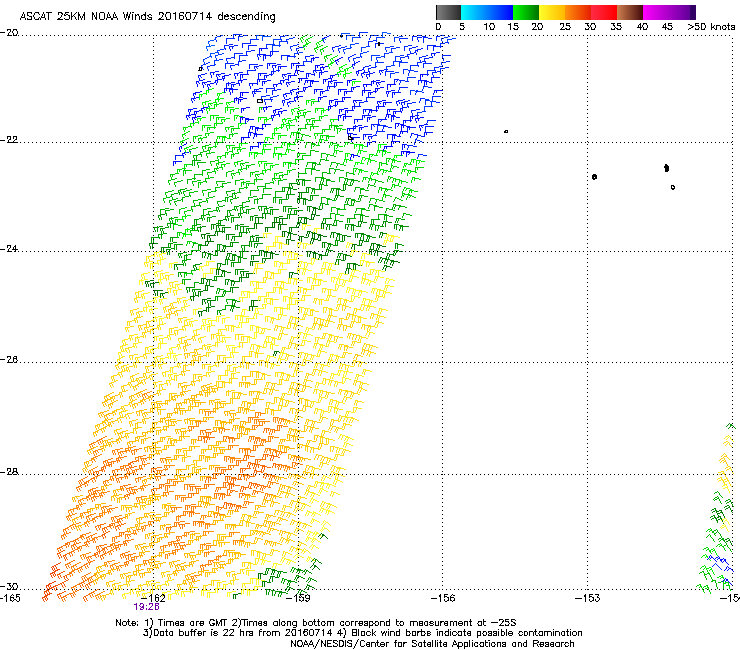Click the green 15–20 knots legend swatch

[x=526, y=12]
